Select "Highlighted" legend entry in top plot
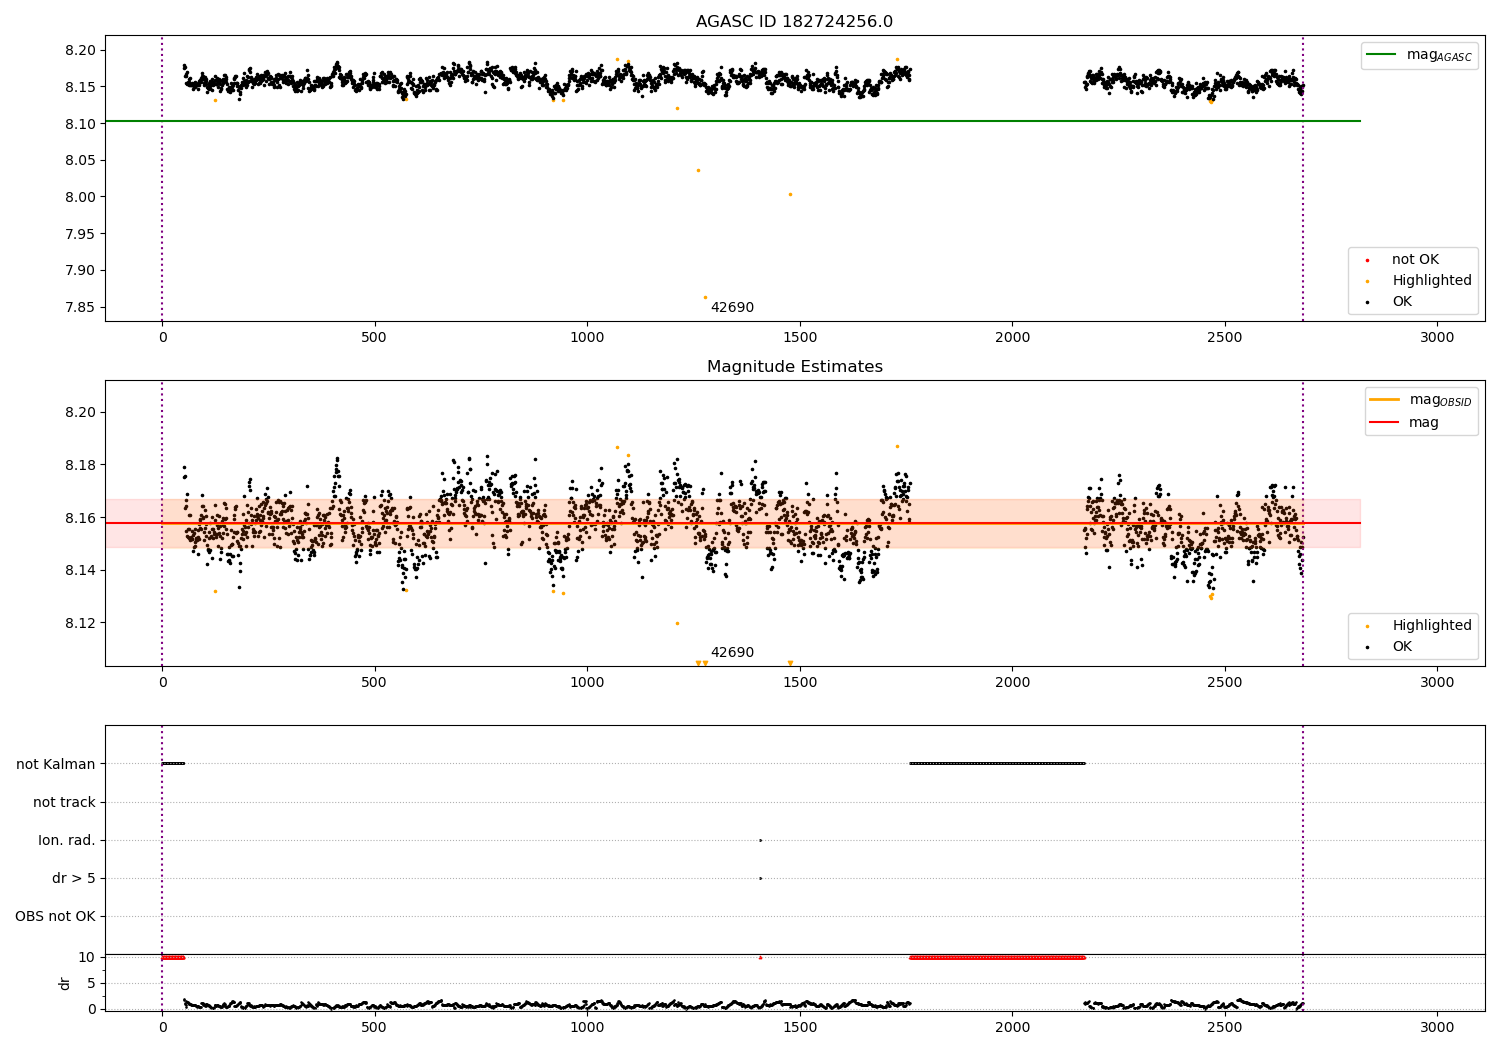The width and height of the screenshot is (1500, 1050). pyautogui.click(x=1420, y=281)
